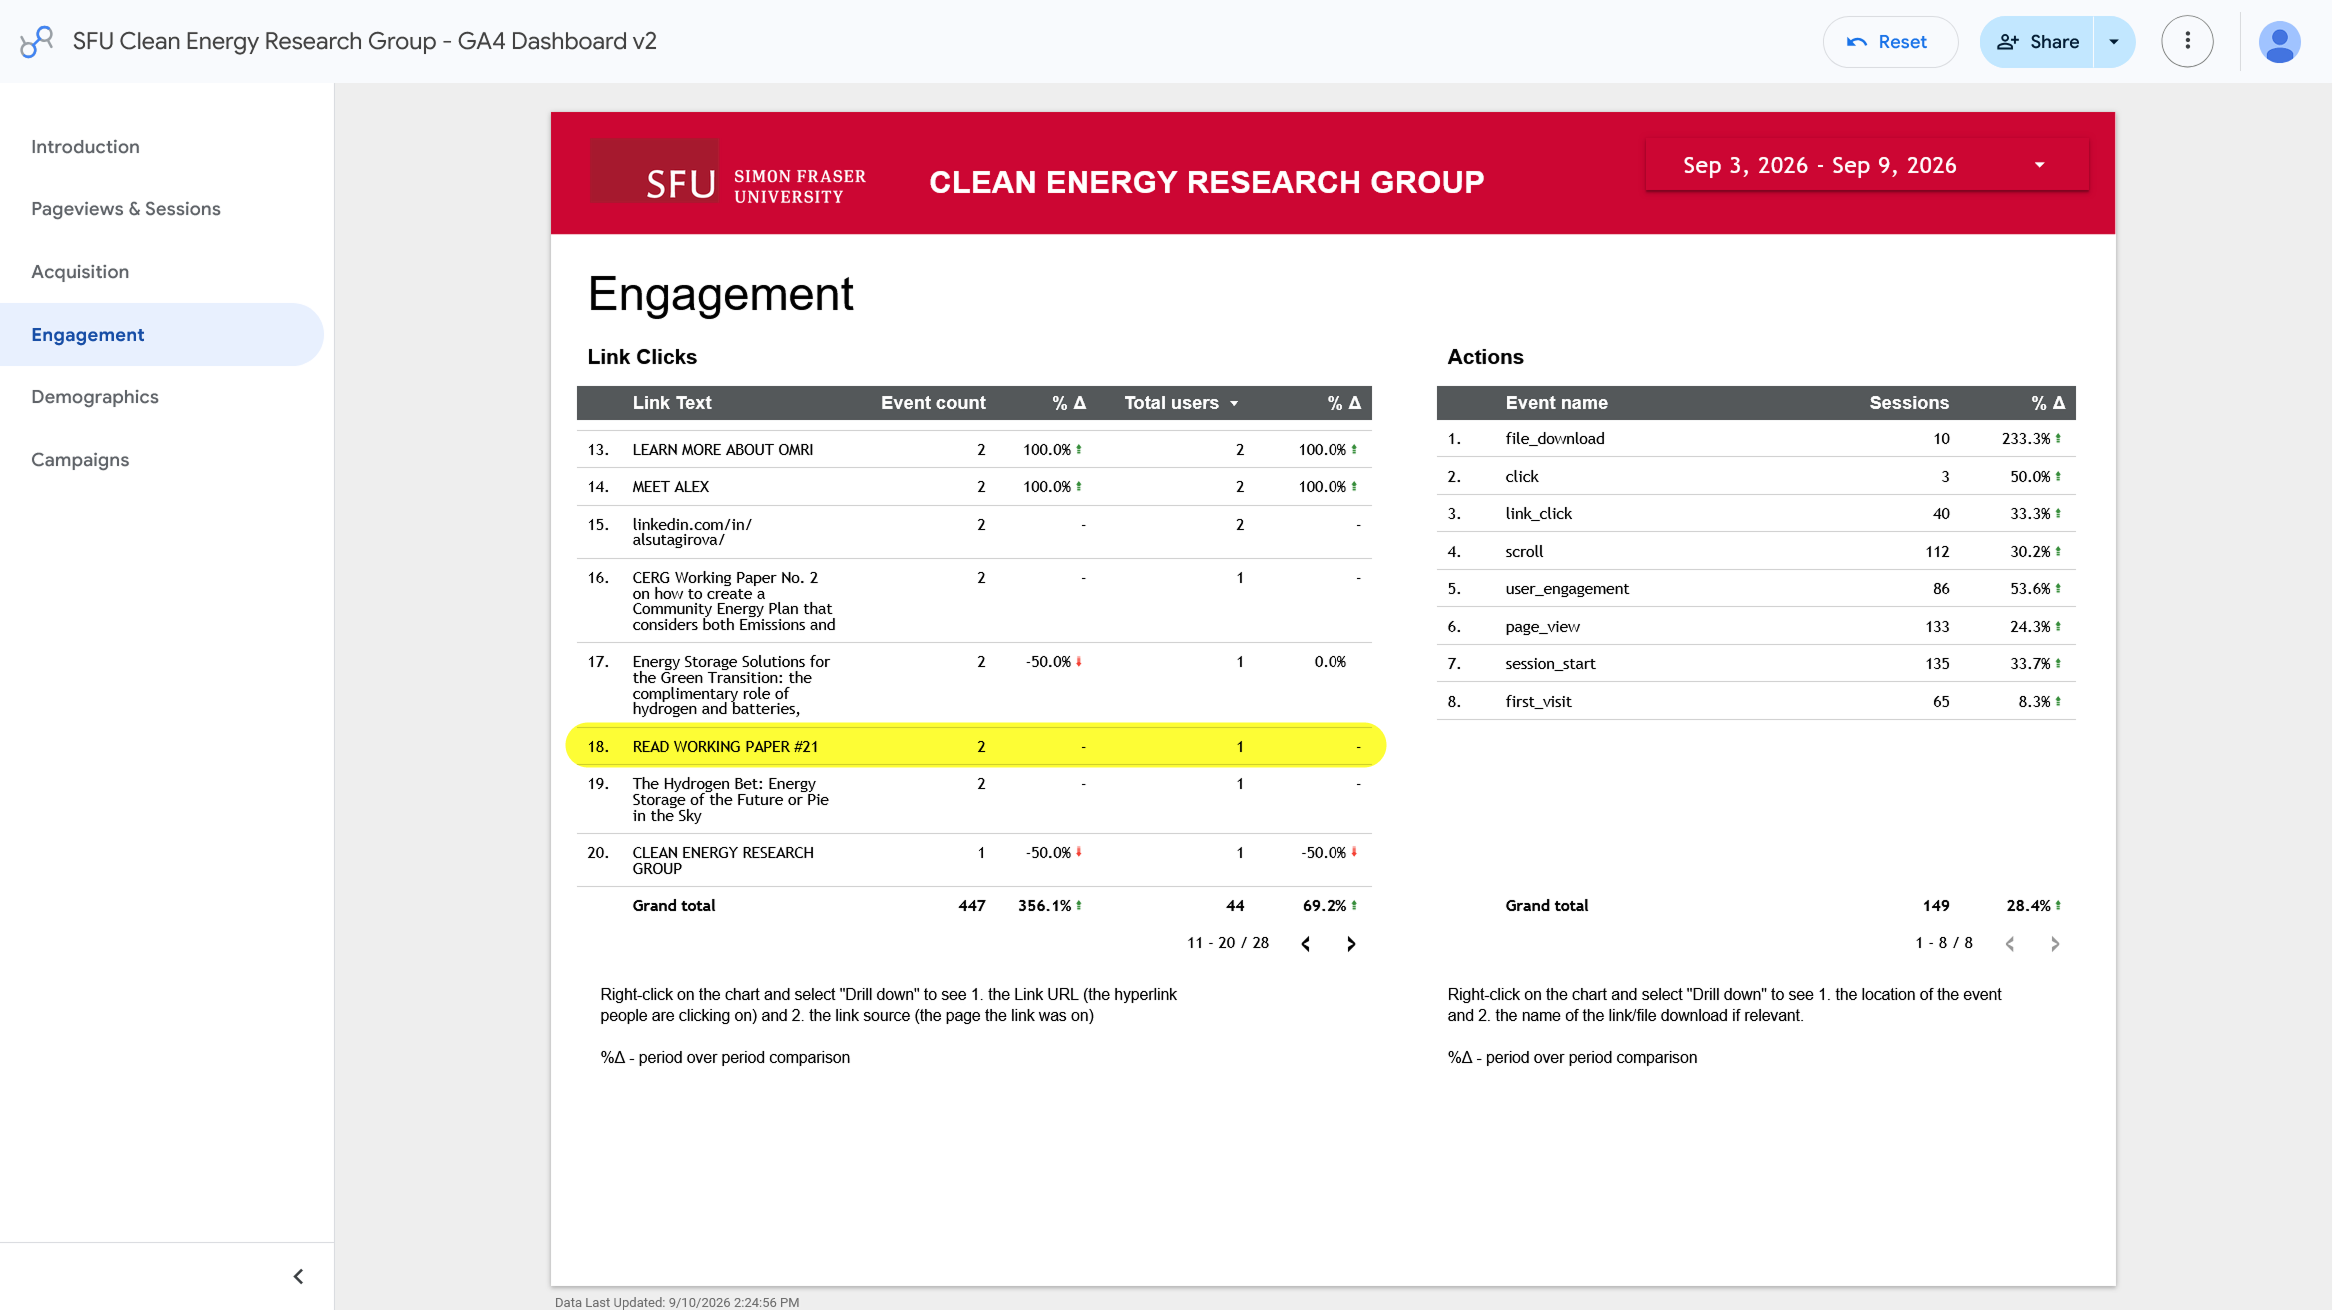Viewport: 2333px width, 1310px height.
Task: Sort by the Event count column header
Action: 933,403
